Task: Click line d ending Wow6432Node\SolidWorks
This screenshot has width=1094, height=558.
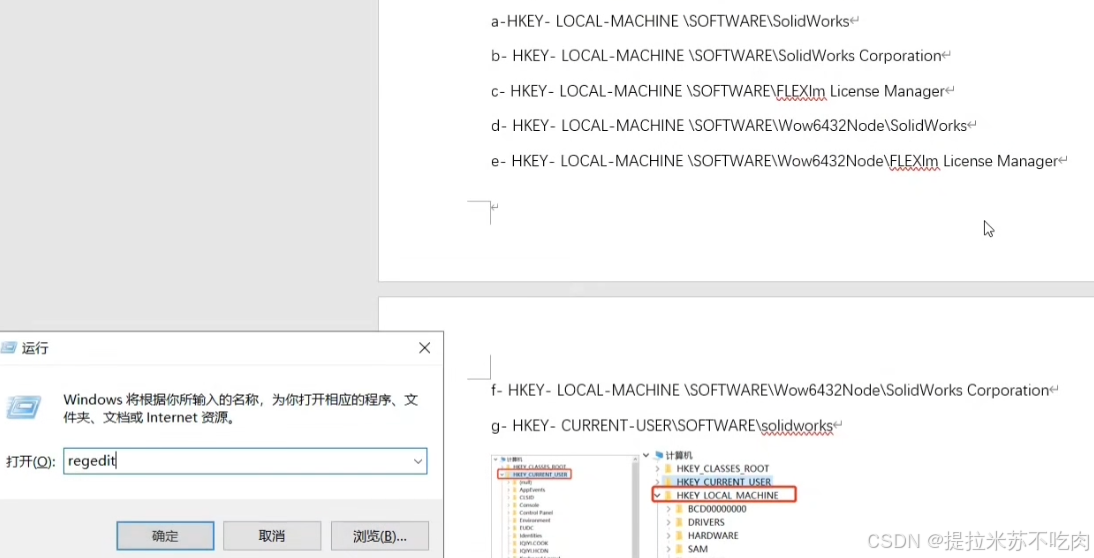Action: [729, 126]
